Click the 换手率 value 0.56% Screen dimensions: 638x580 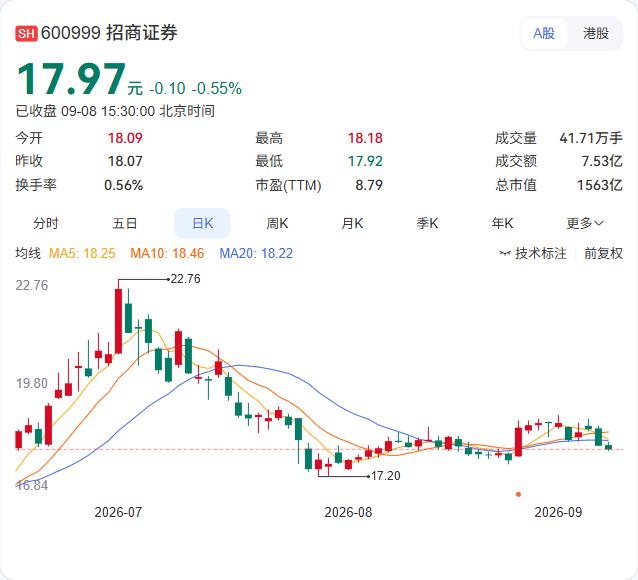124,185
